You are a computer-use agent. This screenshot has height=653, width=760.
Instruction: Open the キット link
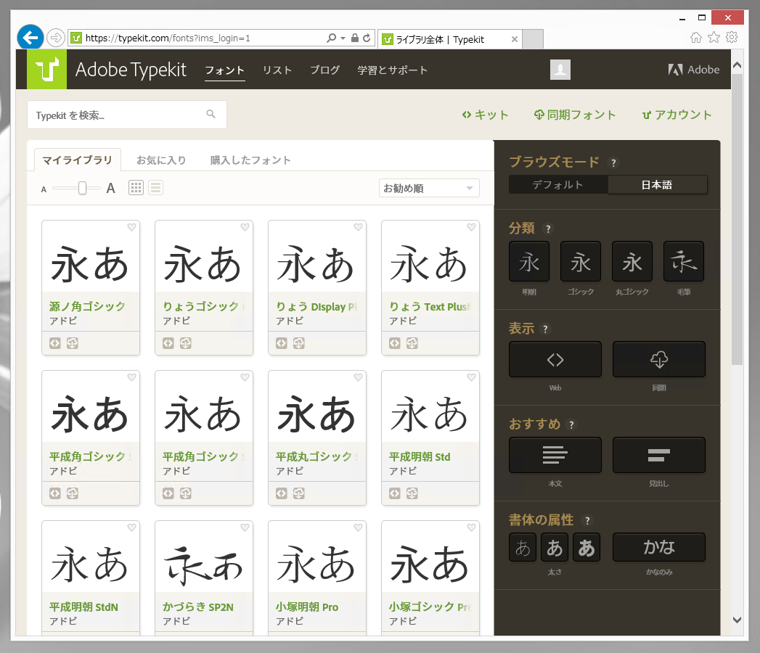(485, 115)
